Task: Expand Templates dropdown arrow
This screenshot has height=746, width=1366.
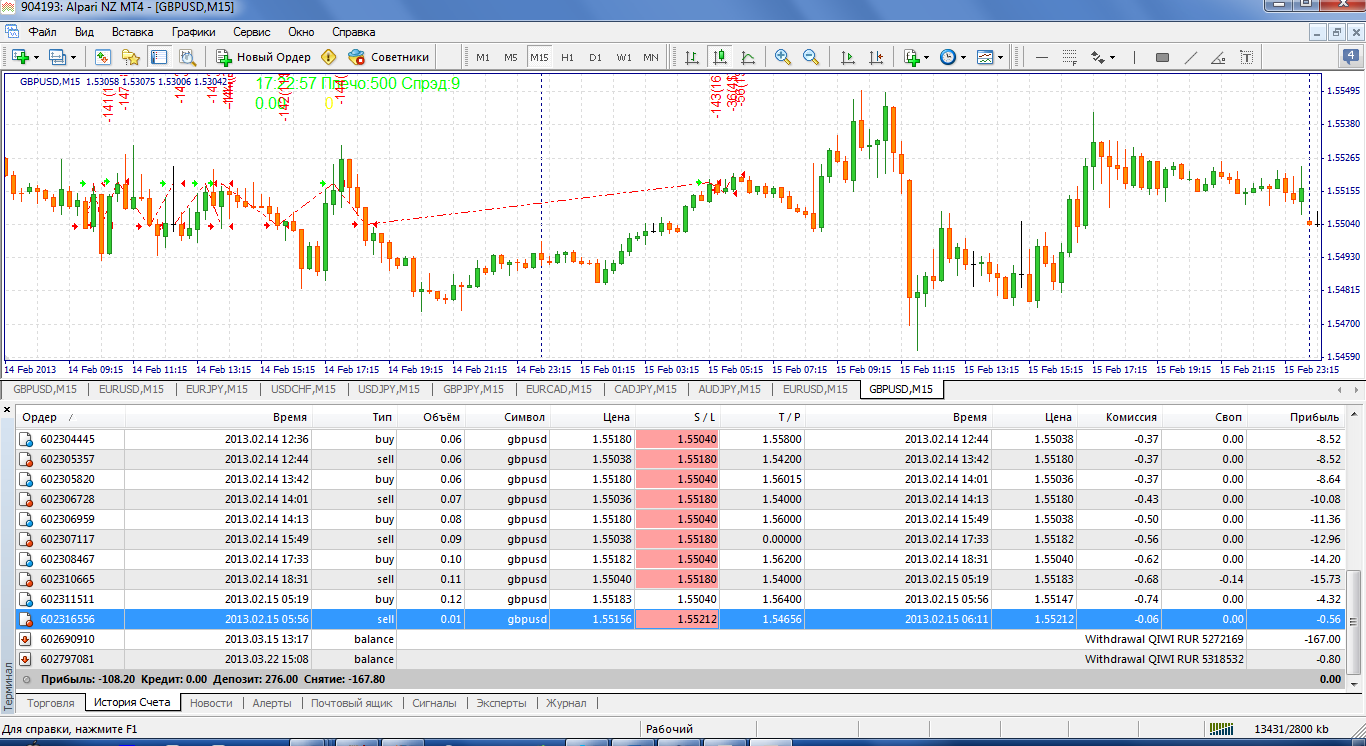Action: 1001,58
